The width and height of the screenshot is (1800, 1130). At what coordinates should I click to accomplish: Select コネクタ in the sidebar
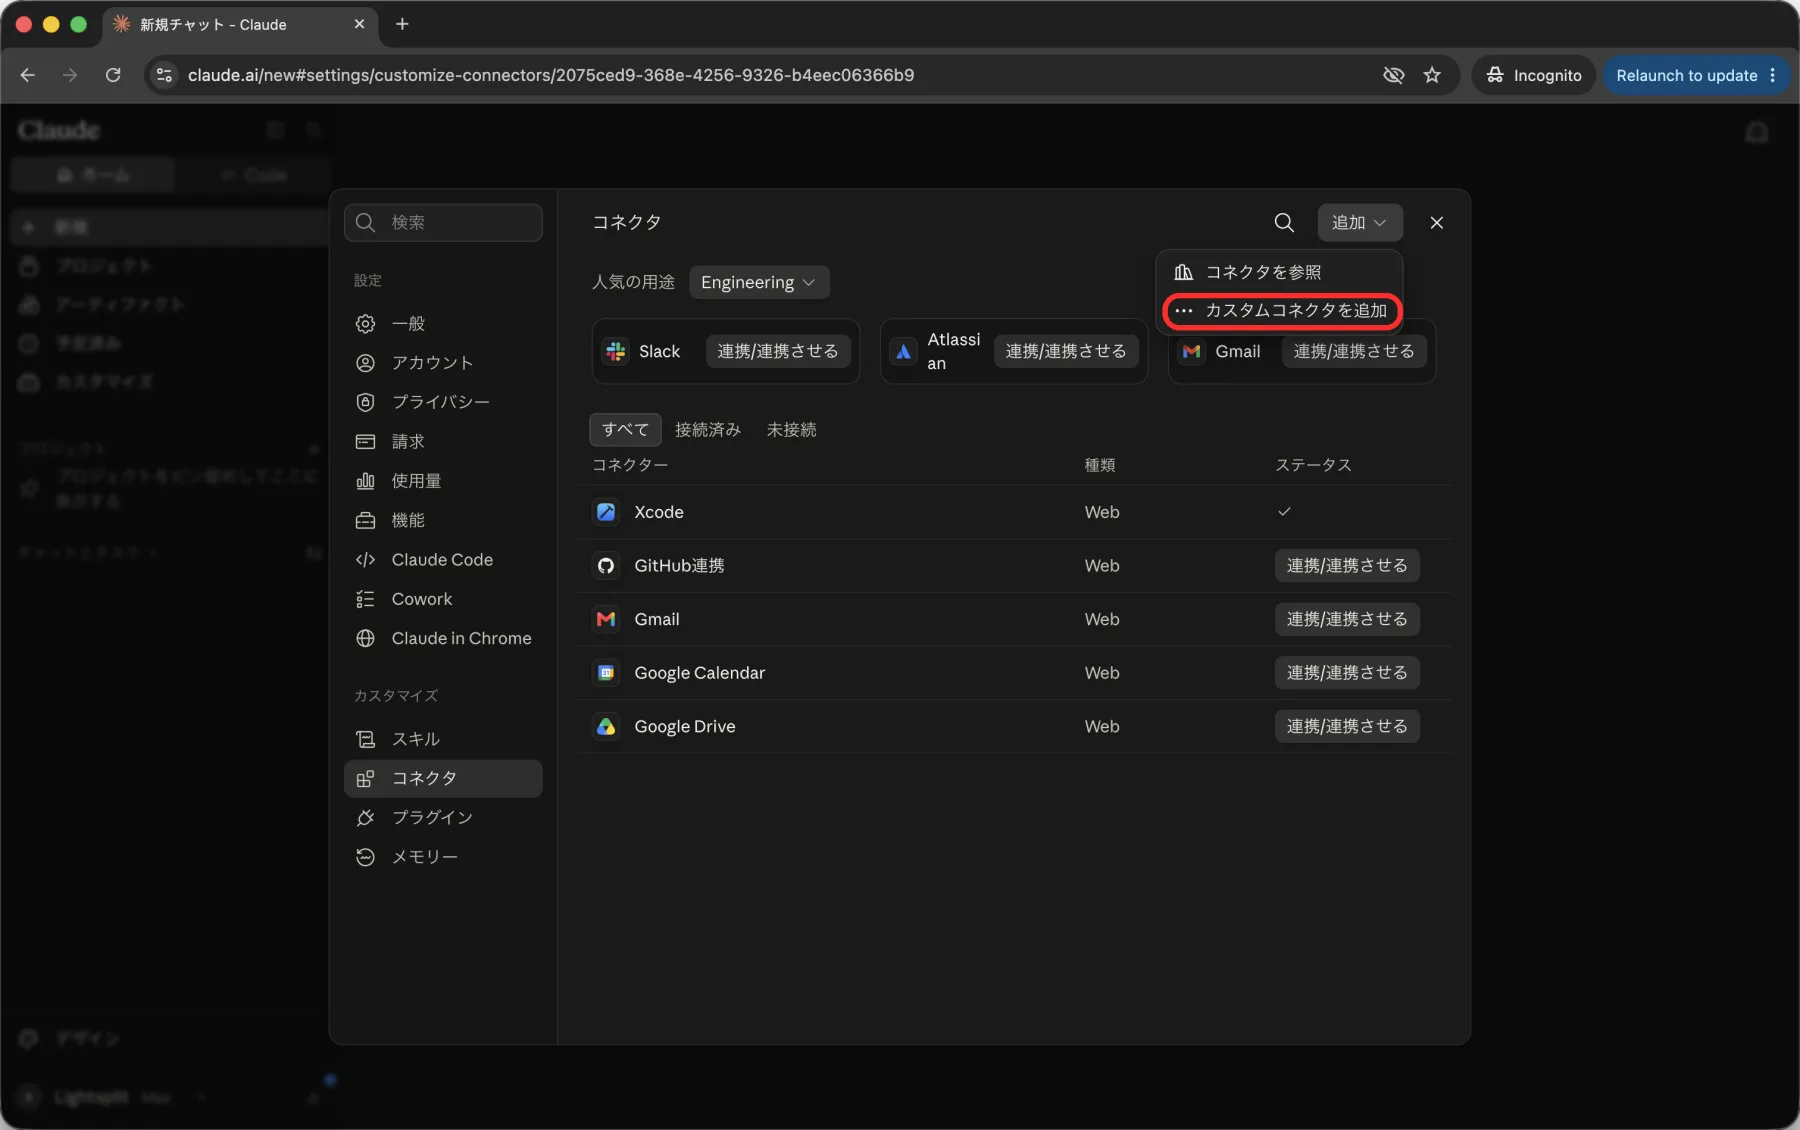coord(443,778)
